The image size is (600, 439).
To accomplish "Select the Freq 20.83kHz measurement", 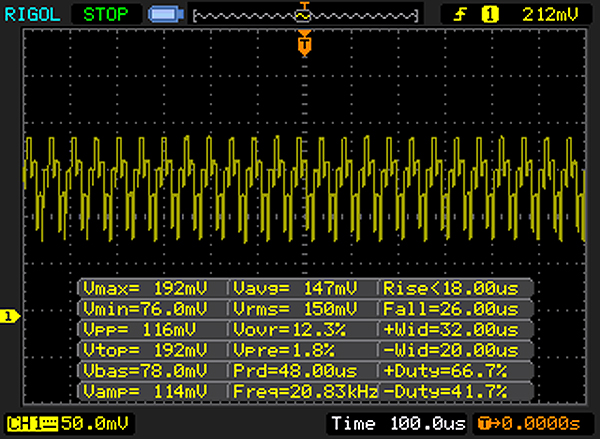I will pos(303,390).
